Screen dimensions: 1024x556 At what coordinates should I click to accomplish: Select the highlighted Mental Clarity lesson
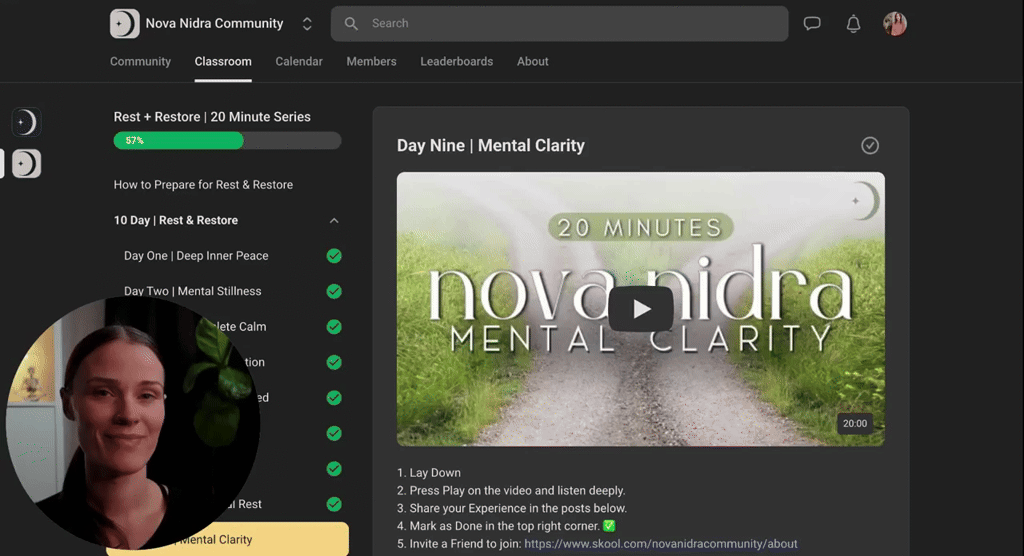(x=227, y=539)
